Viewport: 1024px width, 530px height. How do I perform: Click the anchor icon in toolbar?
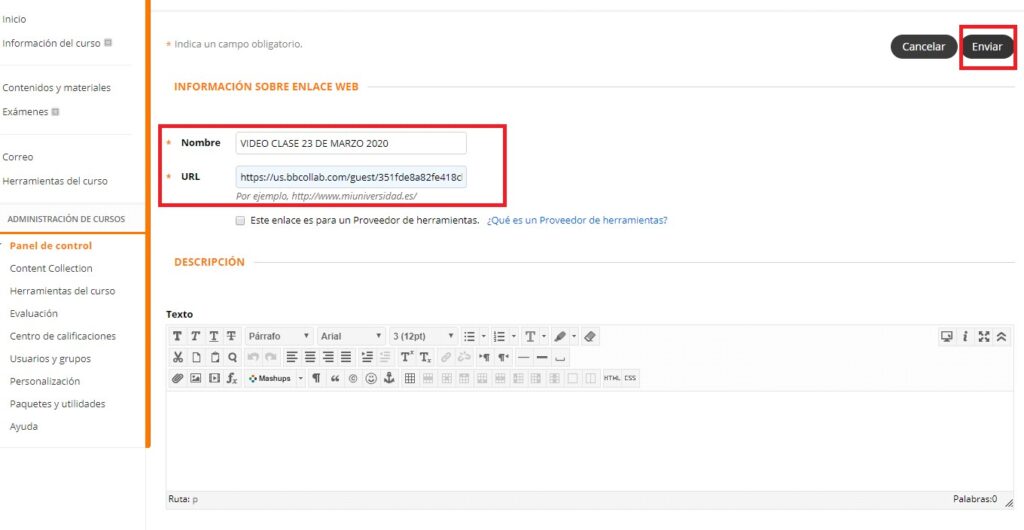coord(389,379)
